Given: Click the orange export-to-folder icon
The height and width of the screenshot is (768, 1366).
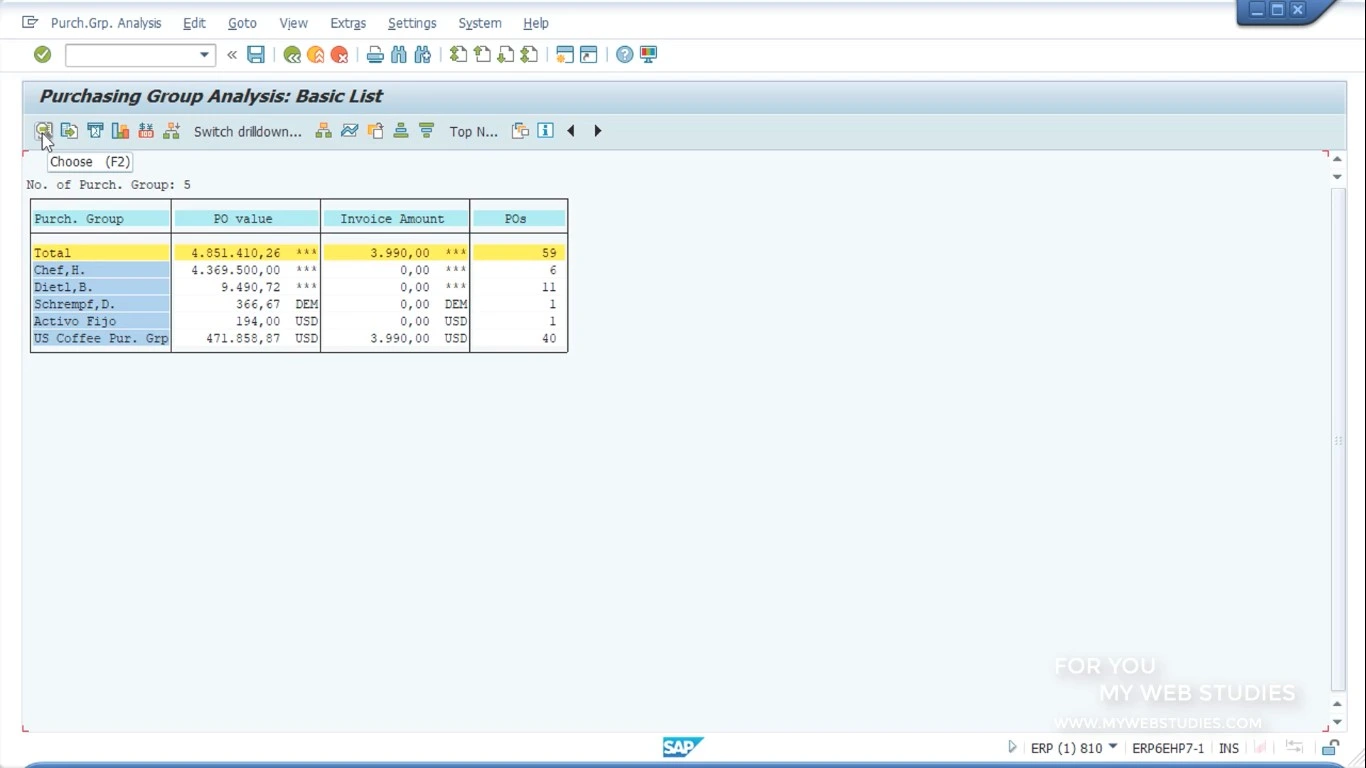Looking at the screenshot, I should tap(375, 131).
